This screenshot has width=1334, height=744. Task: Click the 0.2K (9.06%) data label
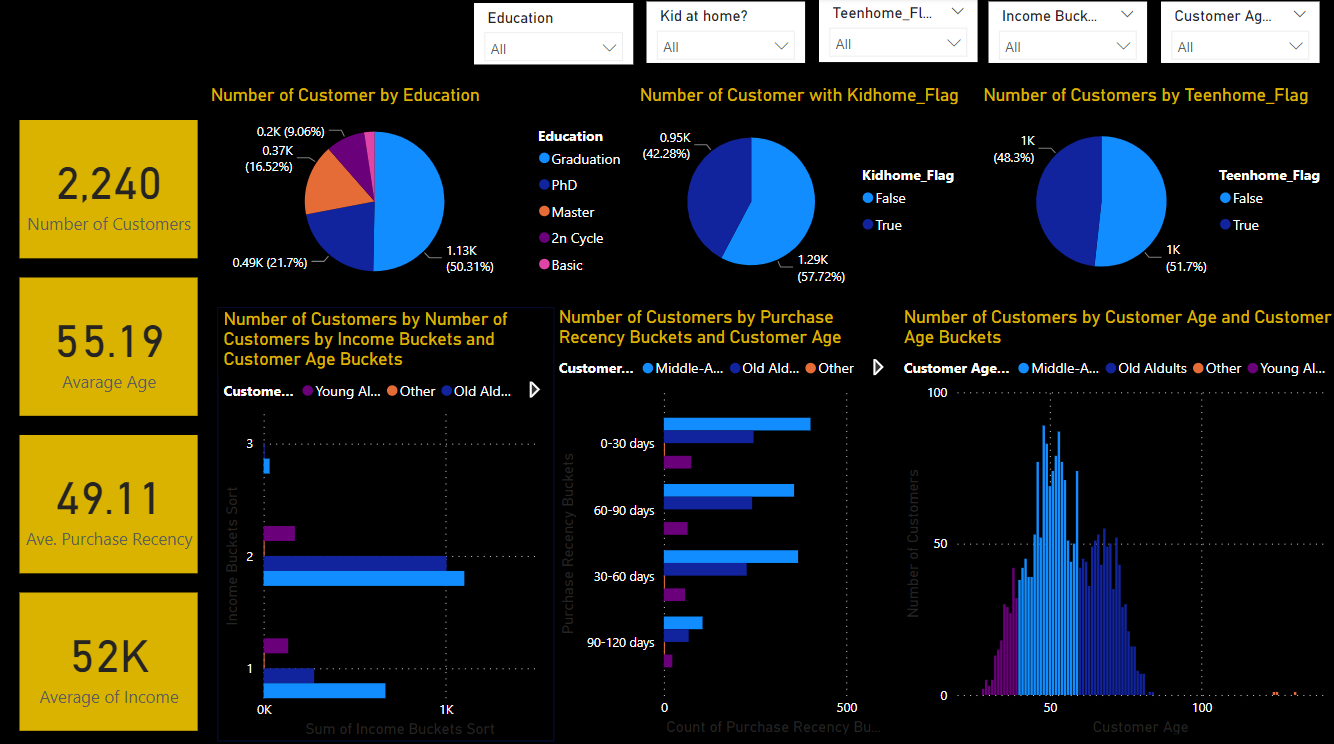[291, 131]
